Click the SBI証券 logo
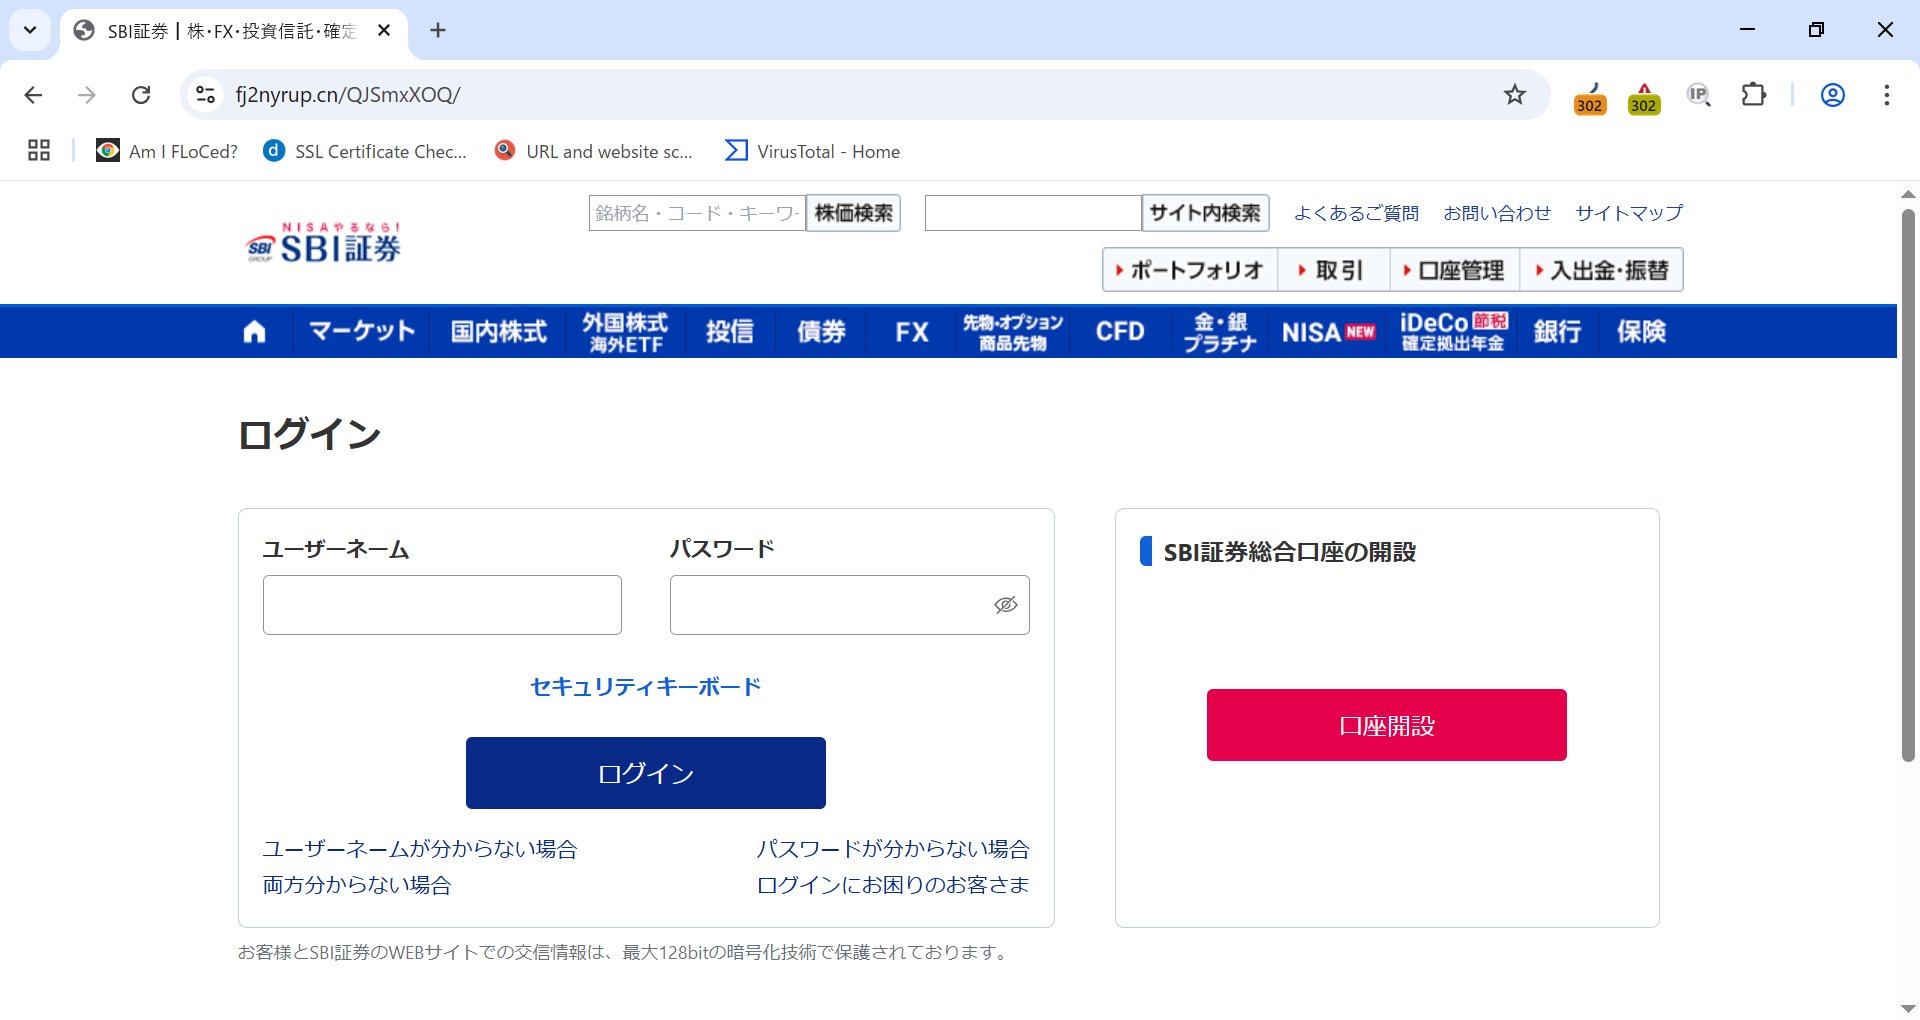Image resolution: width=1920 pixels, height=1020 pixels. tap(323, 243)
